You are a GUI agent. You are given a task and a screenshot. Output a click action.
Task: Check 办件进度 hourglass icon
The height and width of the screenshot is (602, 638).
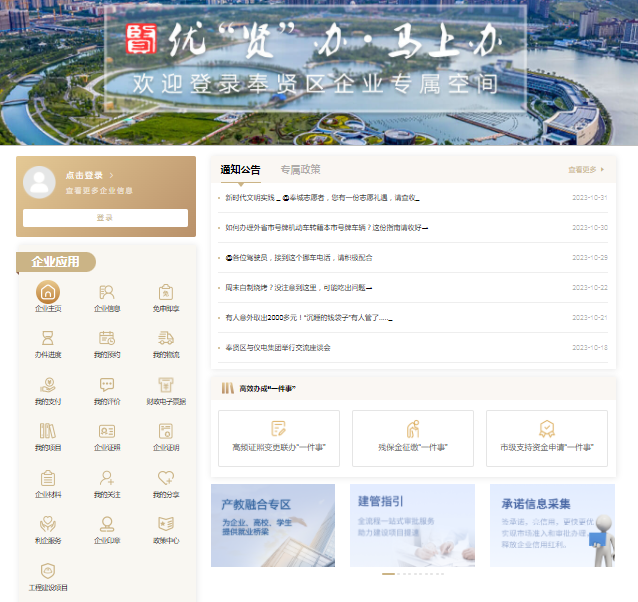[x=48, y=338]
